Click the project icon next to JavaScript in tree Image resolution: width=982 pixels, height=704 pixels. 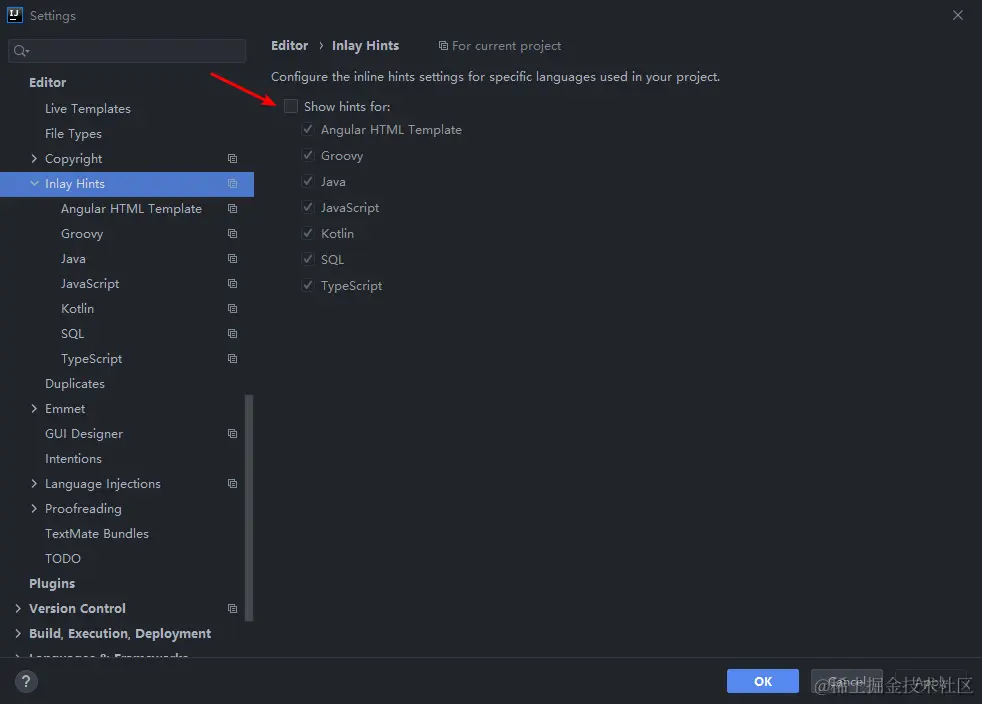pyautogui.click(x=232, y=284)
